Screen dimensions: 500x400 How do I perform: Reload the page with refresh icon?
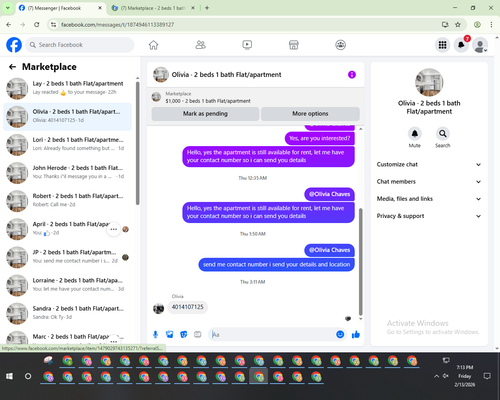tap(37, 25)
